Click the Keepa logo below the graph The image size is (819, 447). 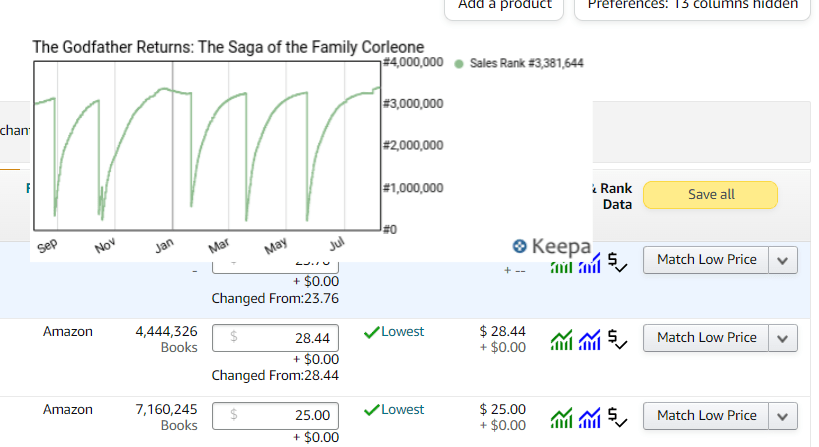pos(551,246)
